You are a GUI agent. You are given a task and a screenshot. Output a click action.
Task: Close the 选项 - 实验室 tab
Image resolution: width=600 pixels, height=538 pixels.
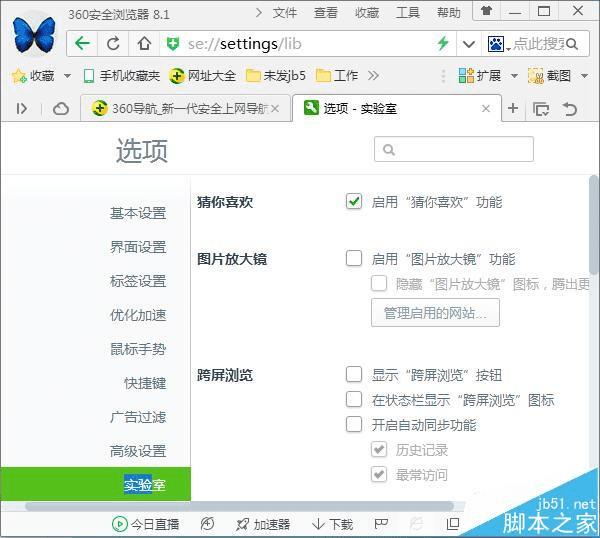pos(486,109)
